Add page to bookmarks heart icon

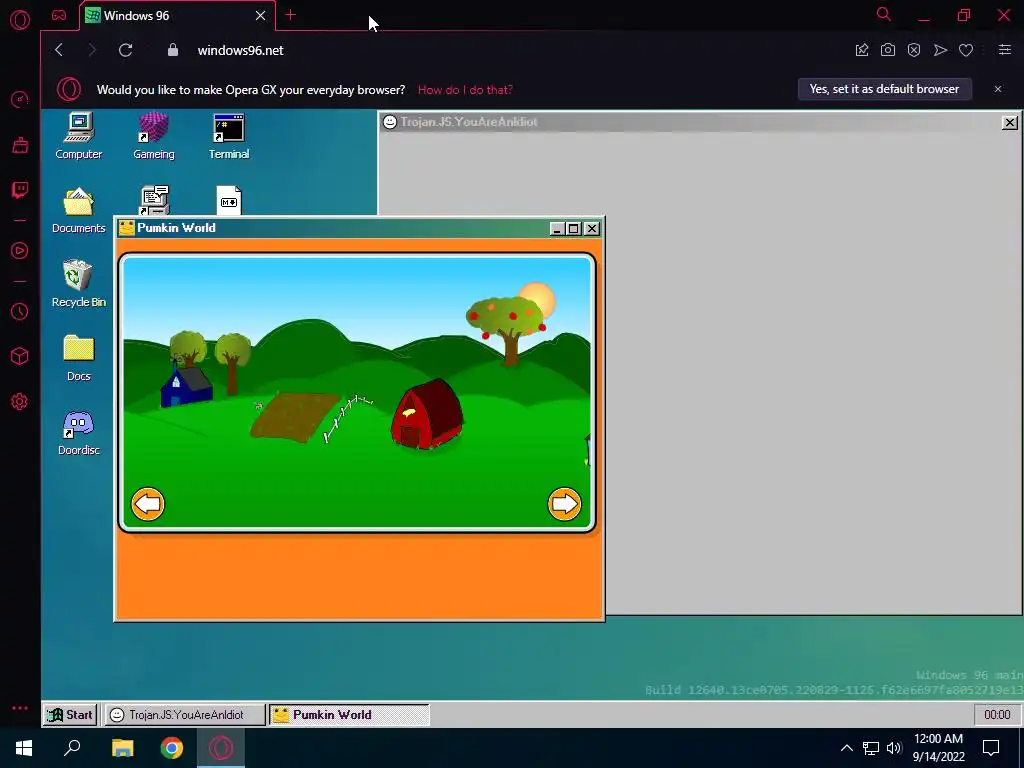(966, 50)
